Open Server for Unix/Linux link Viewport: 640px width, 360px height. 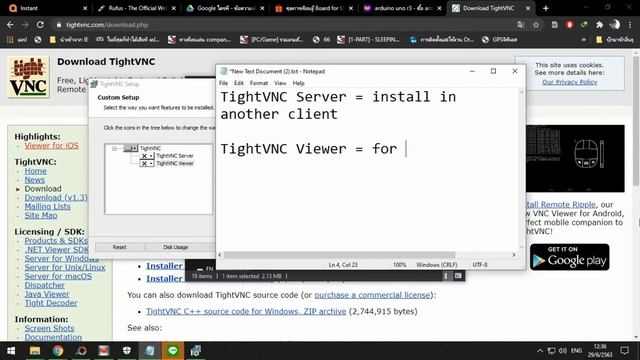click(x=65, y=267)
